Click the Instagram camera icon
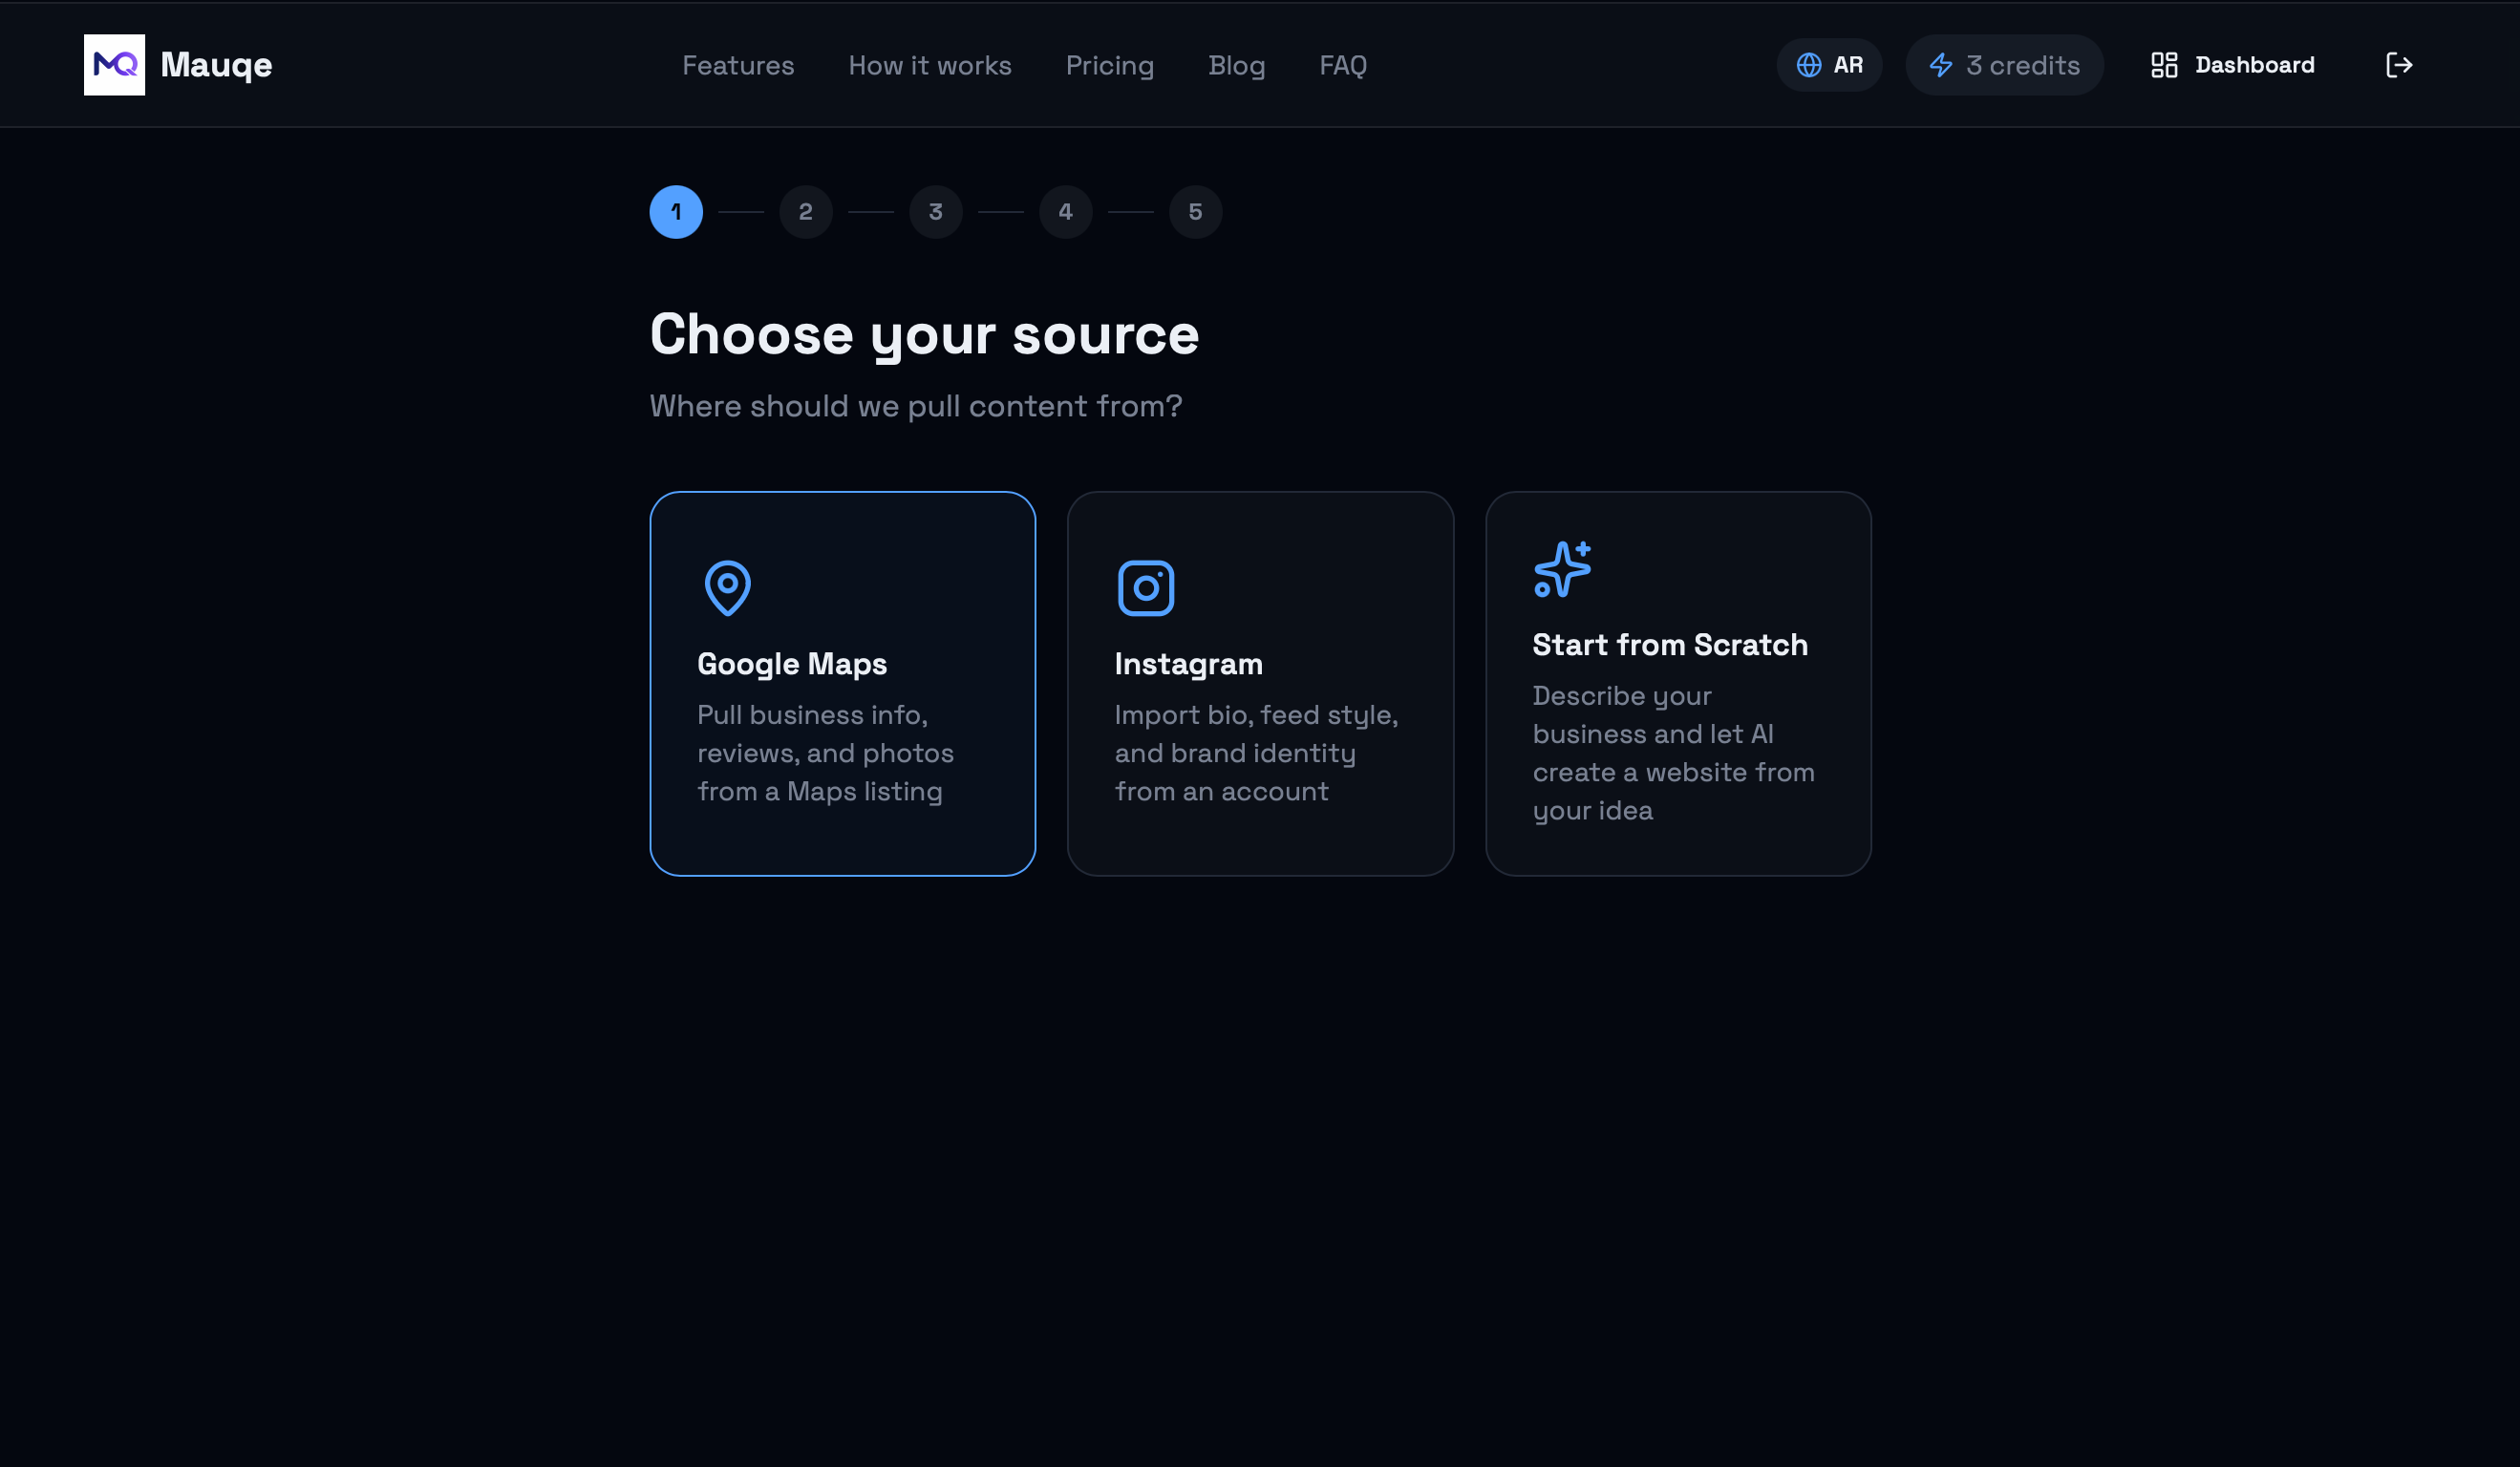Screen dimensions: 2520x1467 [1146, 588]
